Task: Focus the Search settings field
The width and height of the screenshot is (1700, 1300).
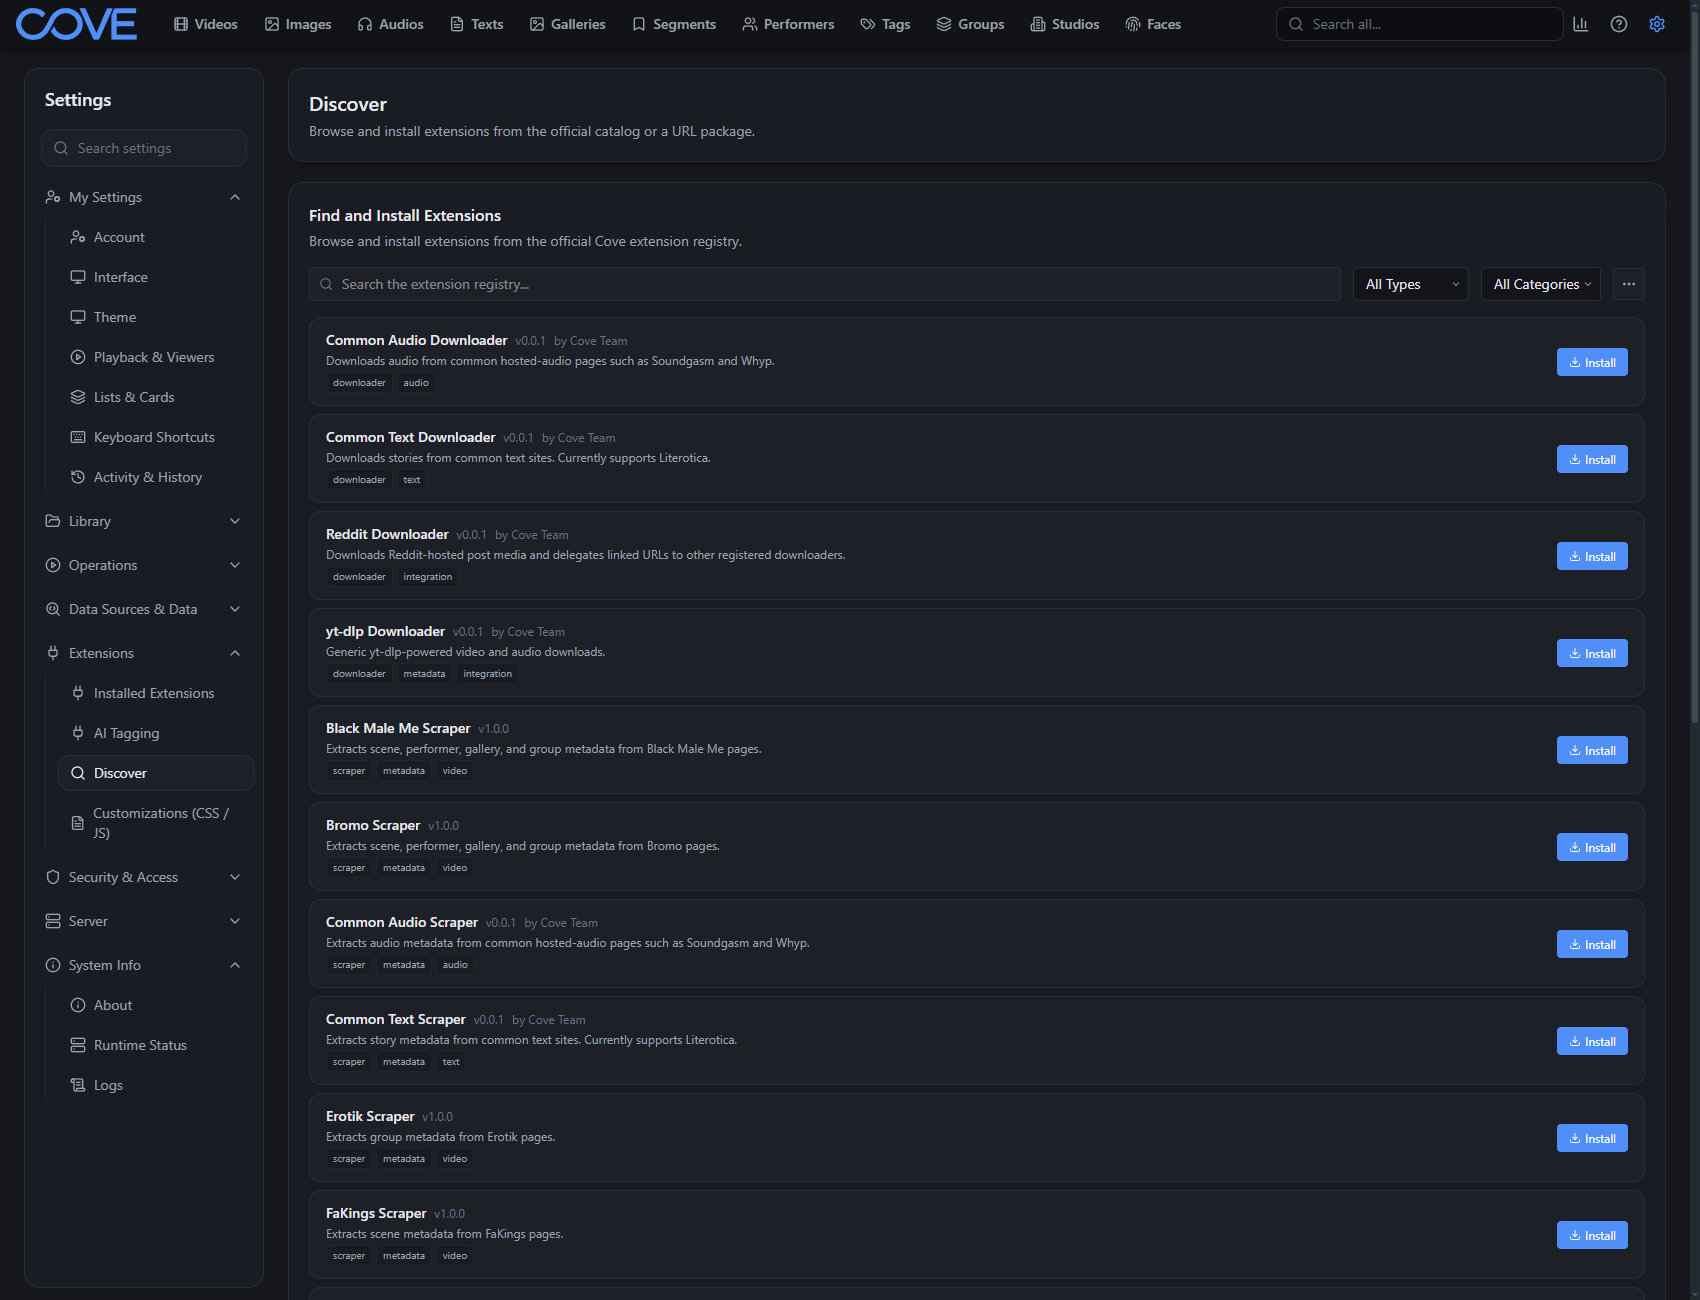Action: [x=144, y=148]
